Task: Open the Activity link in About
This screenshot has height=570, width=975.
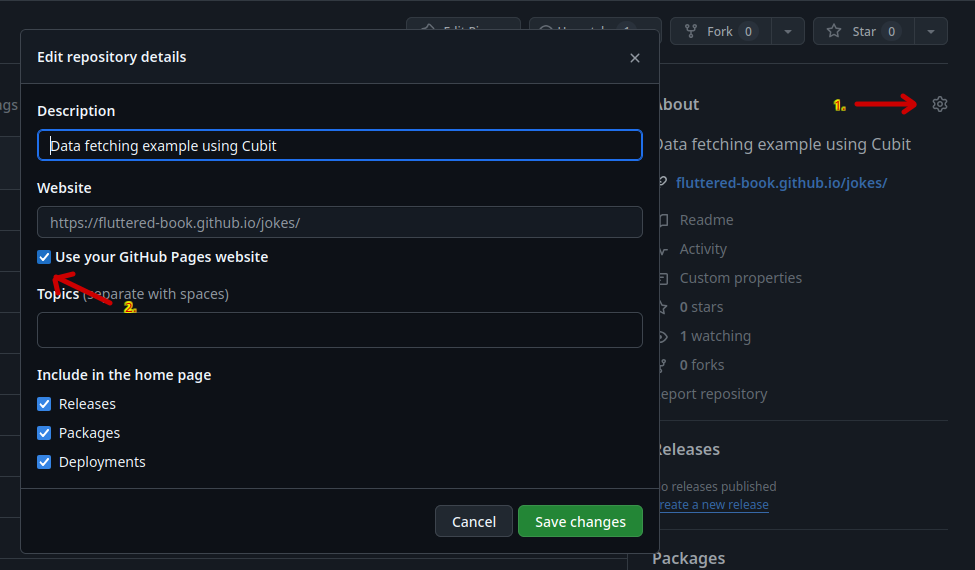Action: (703, 249)
